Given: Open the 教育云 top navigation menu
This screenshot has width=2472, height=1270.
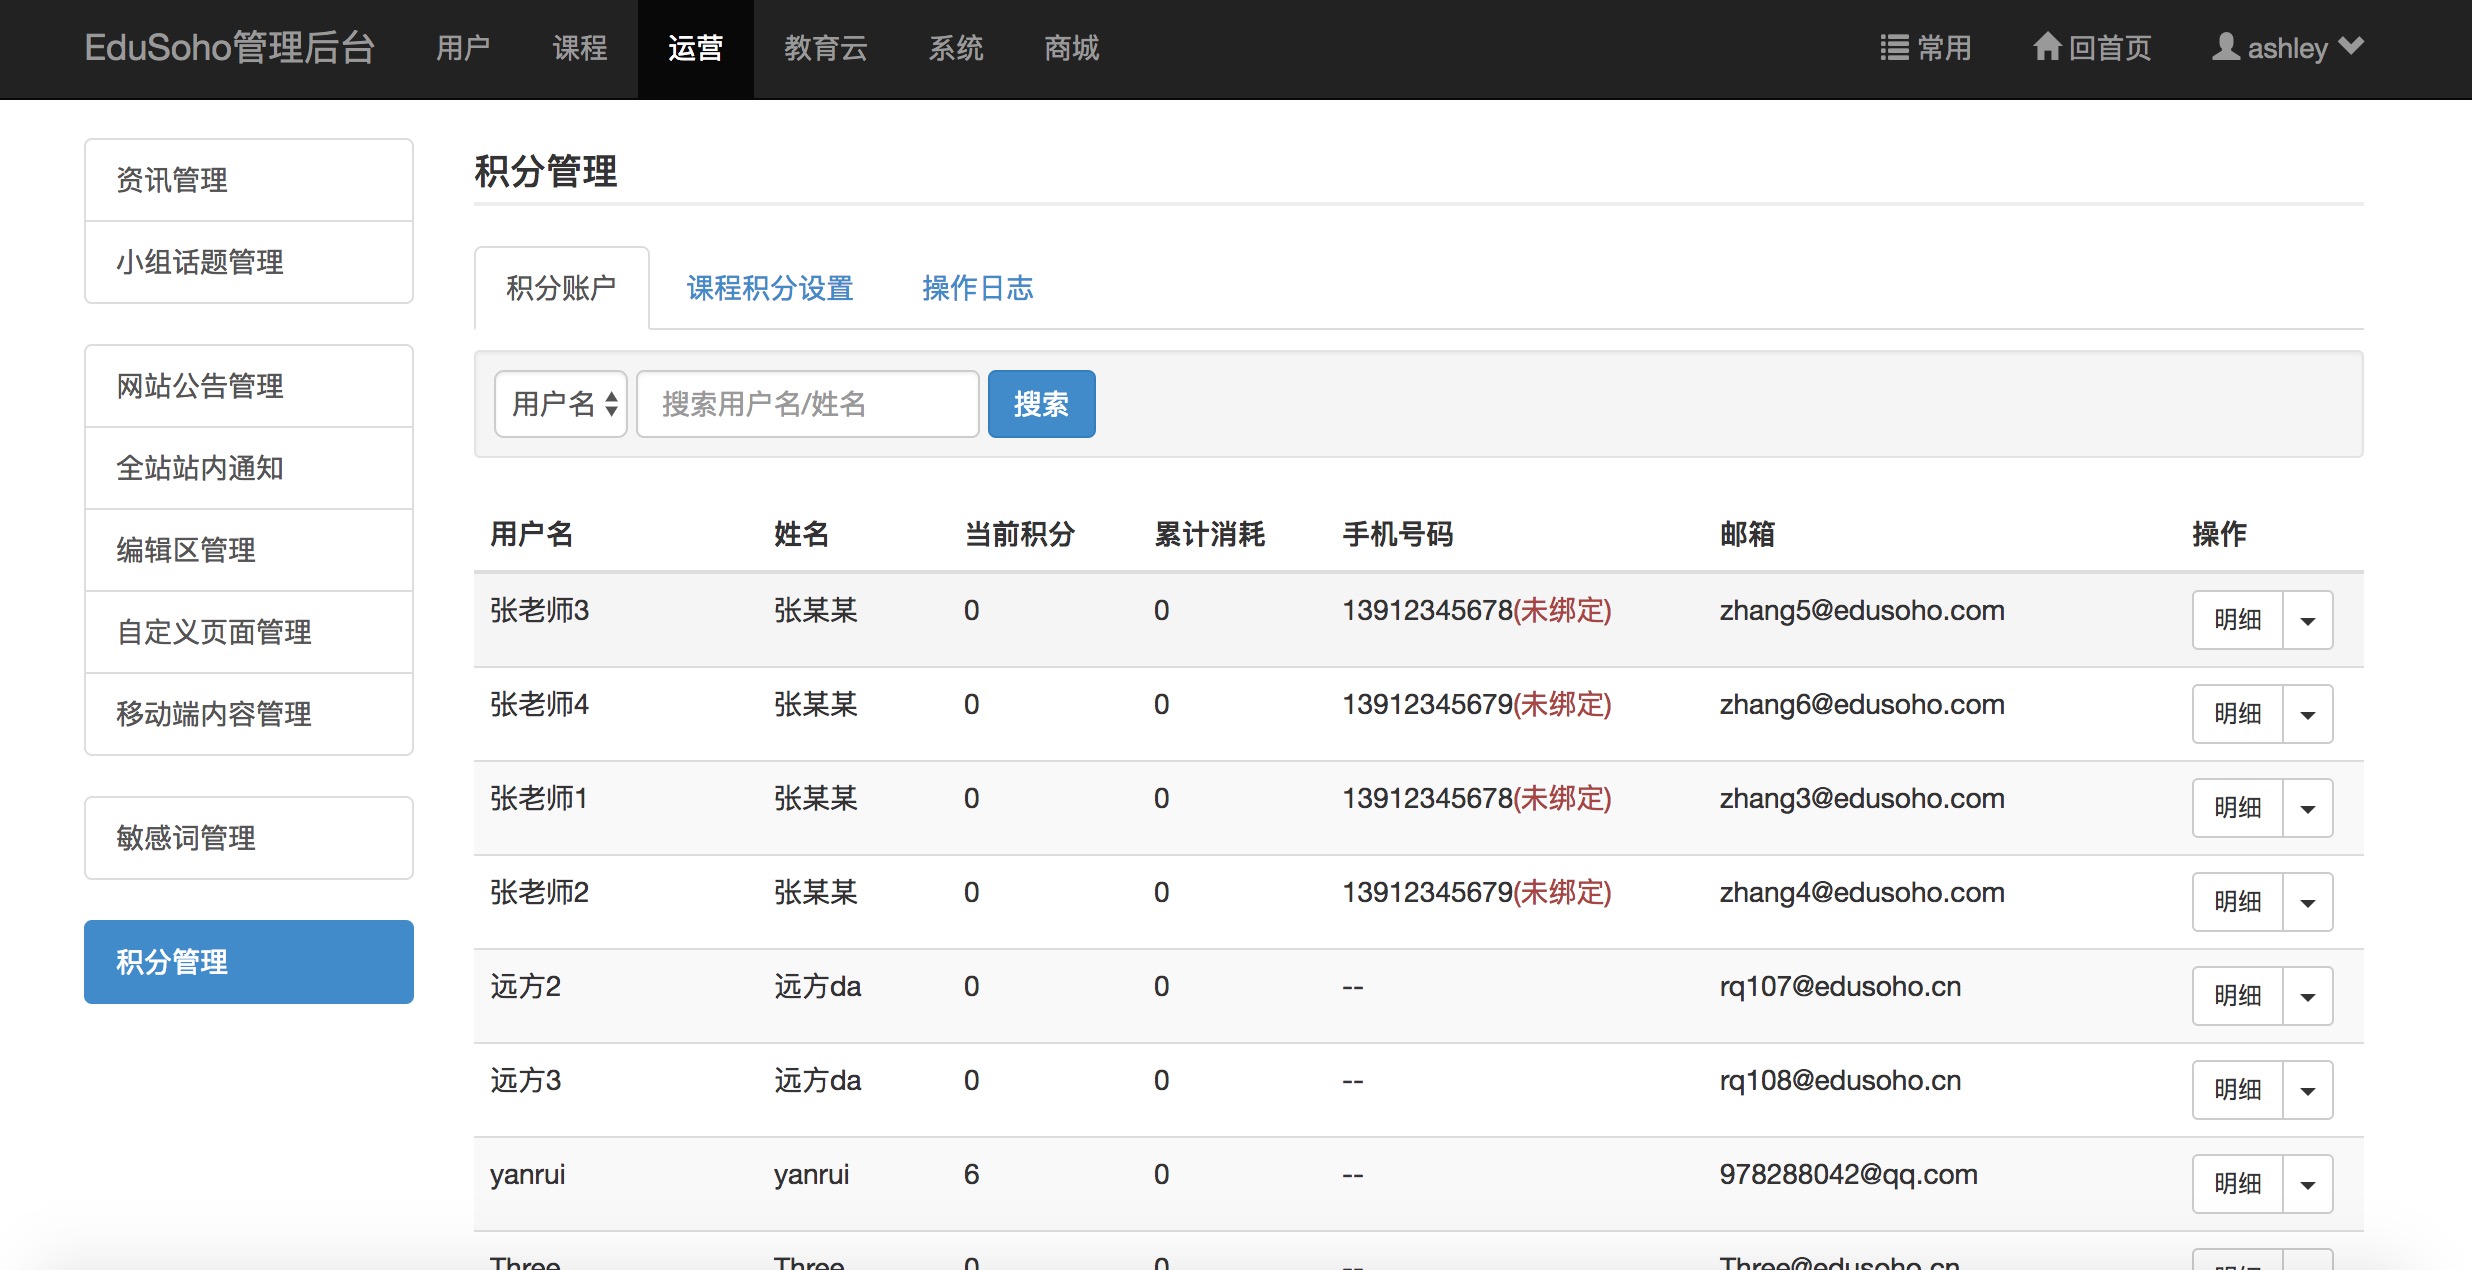Looking at the screenshot, I should coord(826,48).
